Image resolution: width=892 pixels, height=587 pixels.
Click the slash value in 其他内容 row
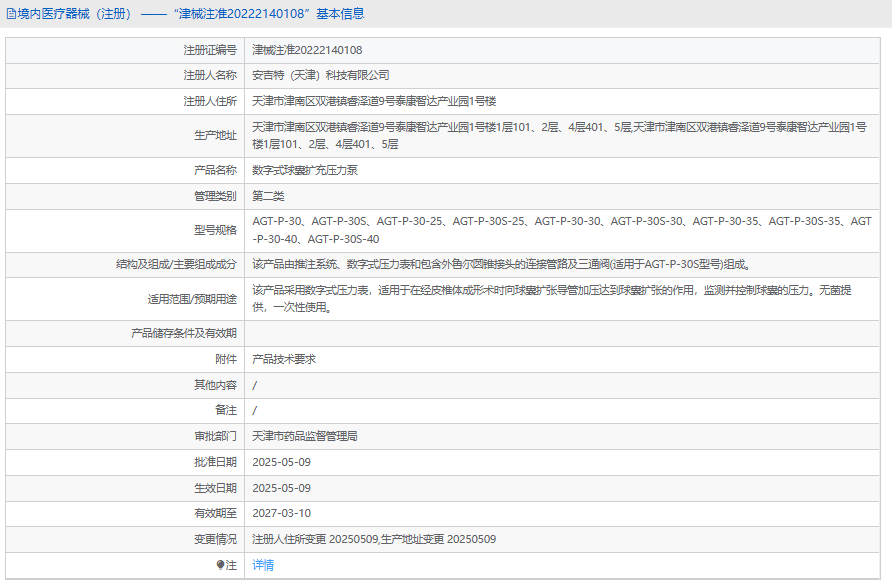pyautogui.click(x=254, y=386)
